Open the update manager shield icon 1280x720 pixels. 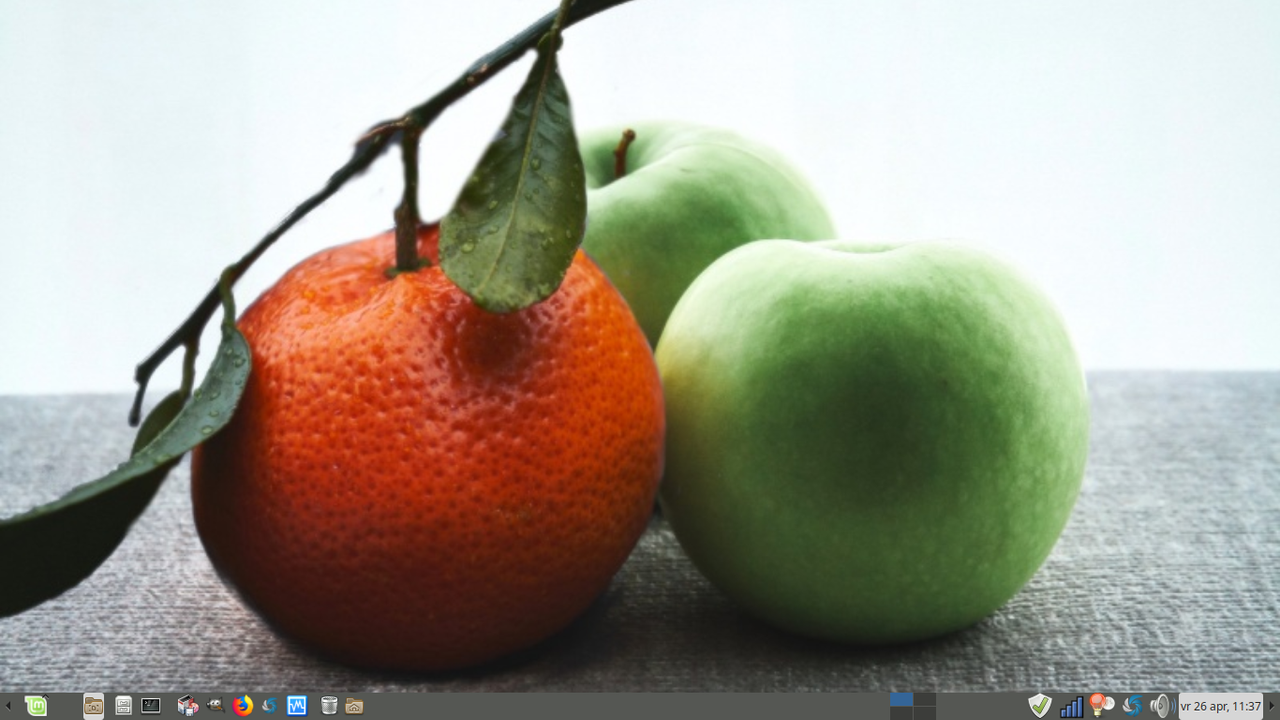[x=1040, y=706]
